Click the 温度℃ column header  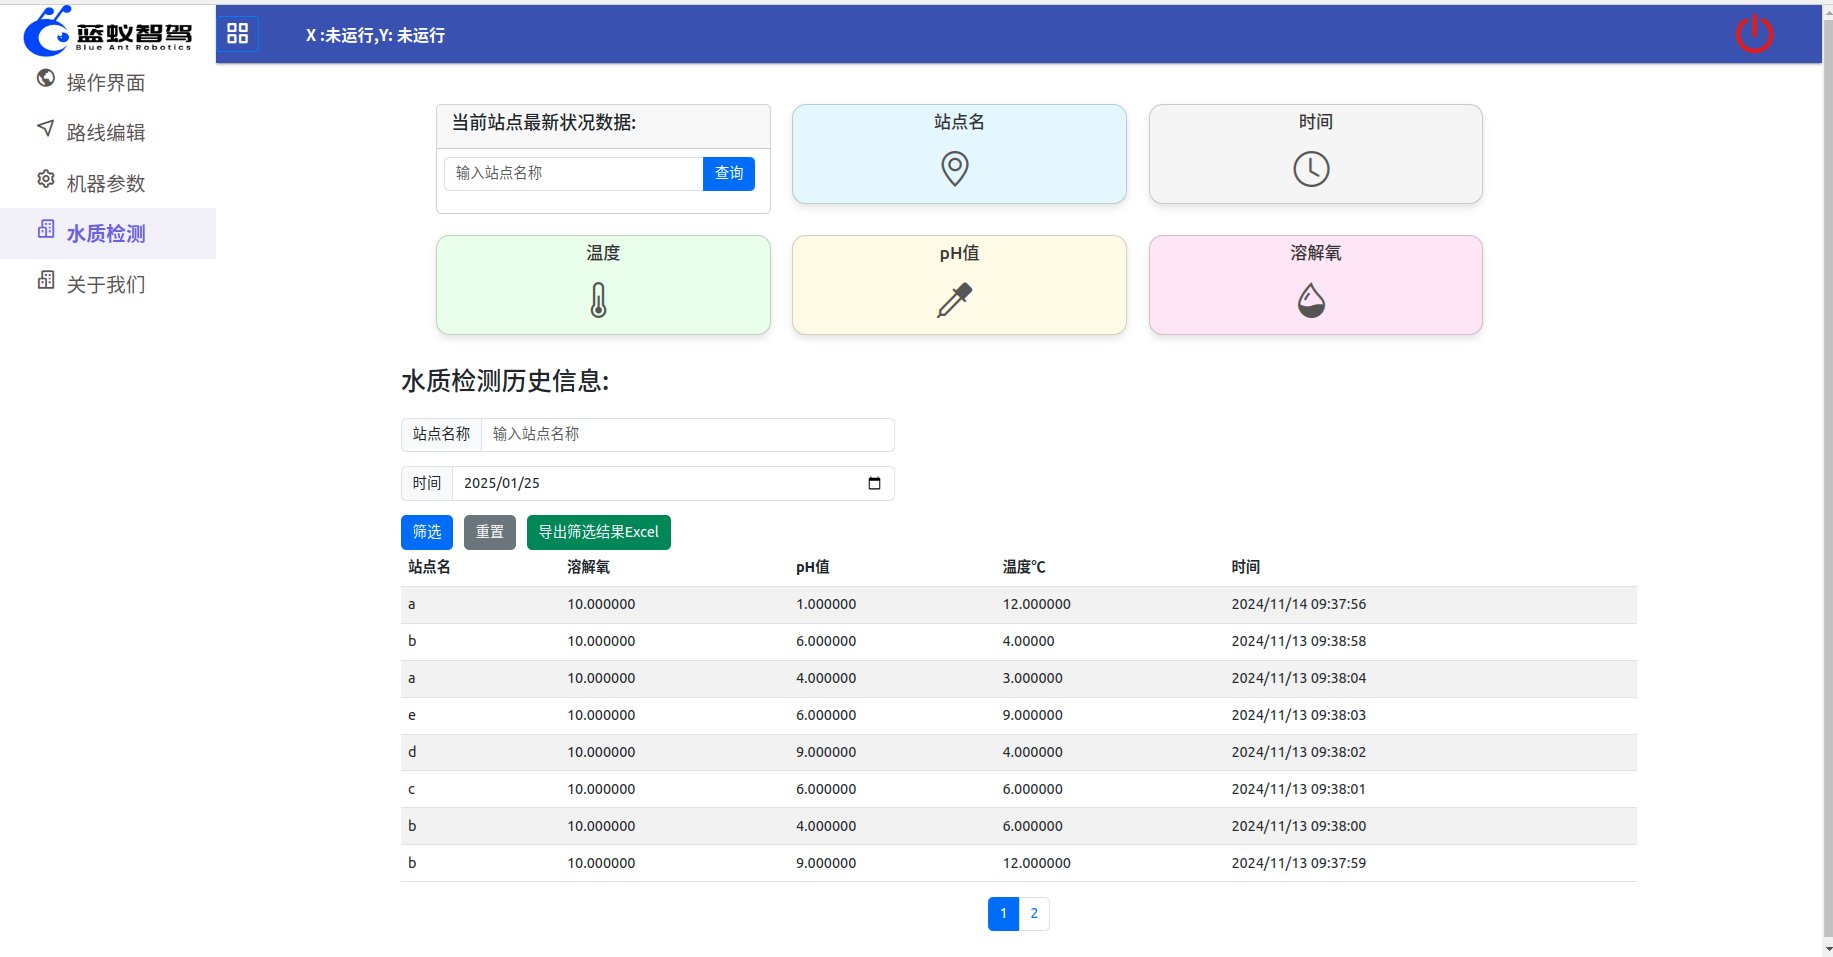[x=1024, y=567]
